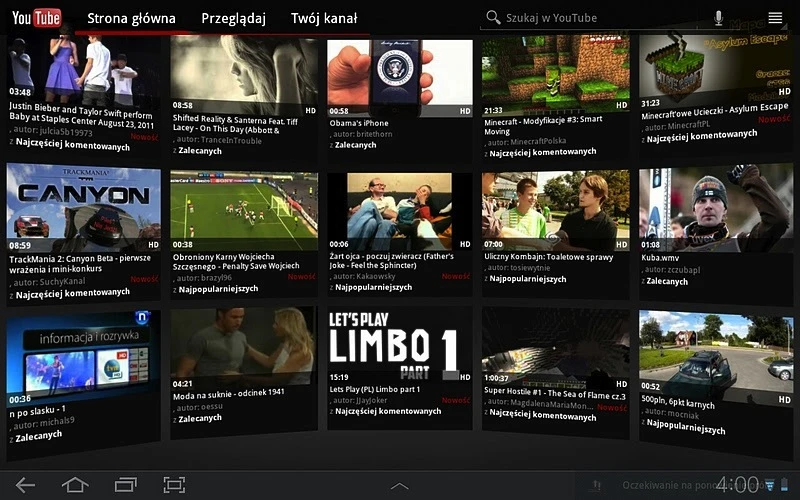Viewport: 800px width, 500px height.
Task: Open Moda na suknie odcinek 1941 title
Action: pos(229,394)
